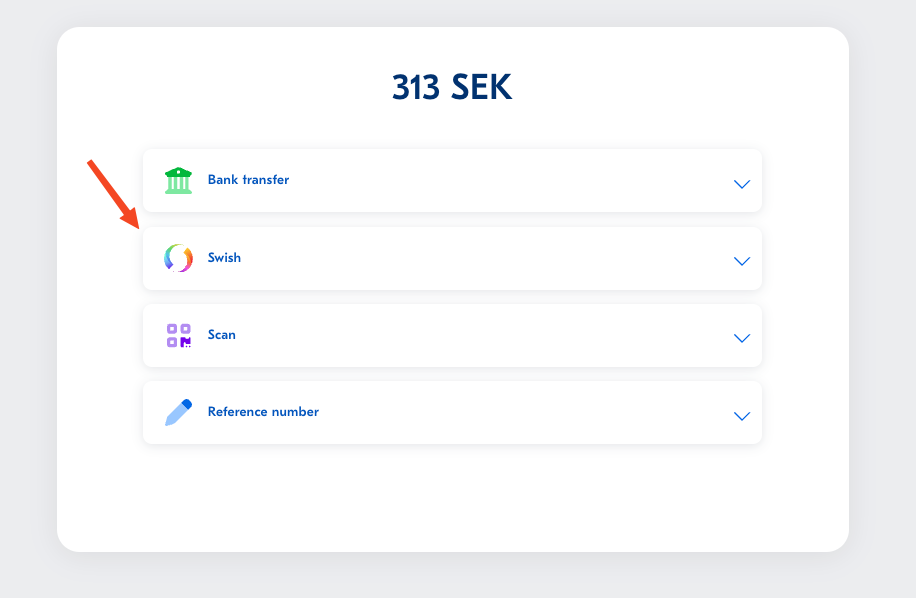Open the Scan section chevron arrow
The height and width of the screenshot is (598, 916).
[741, 338]
